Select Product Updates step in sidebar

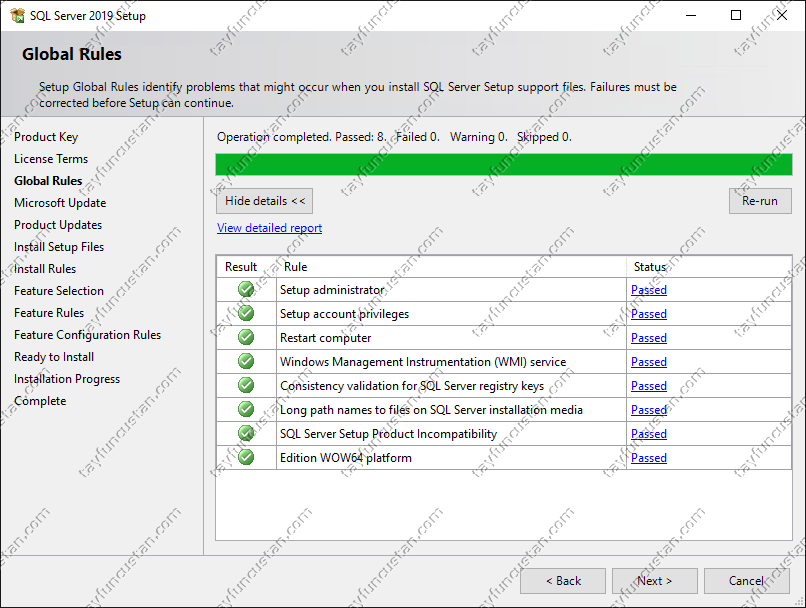pyautogui.click(x=58, y=225)
